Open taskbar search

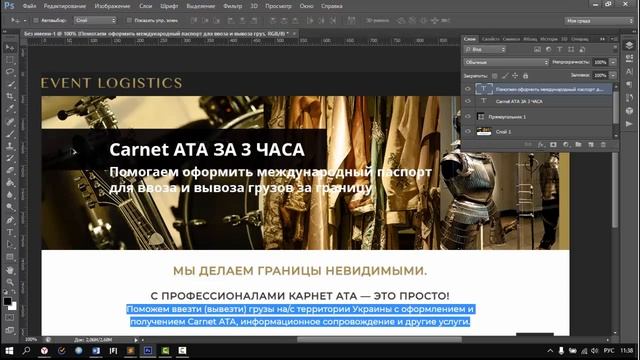(x=27, y=350)
